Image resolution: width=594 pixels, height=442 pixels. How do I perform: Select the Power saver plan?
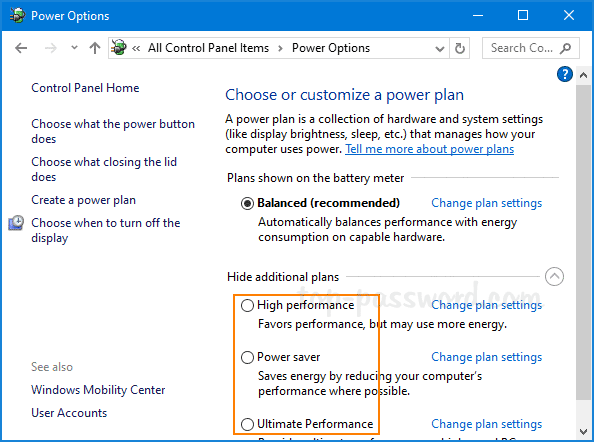pyautogui.click(x=247, y=357)
